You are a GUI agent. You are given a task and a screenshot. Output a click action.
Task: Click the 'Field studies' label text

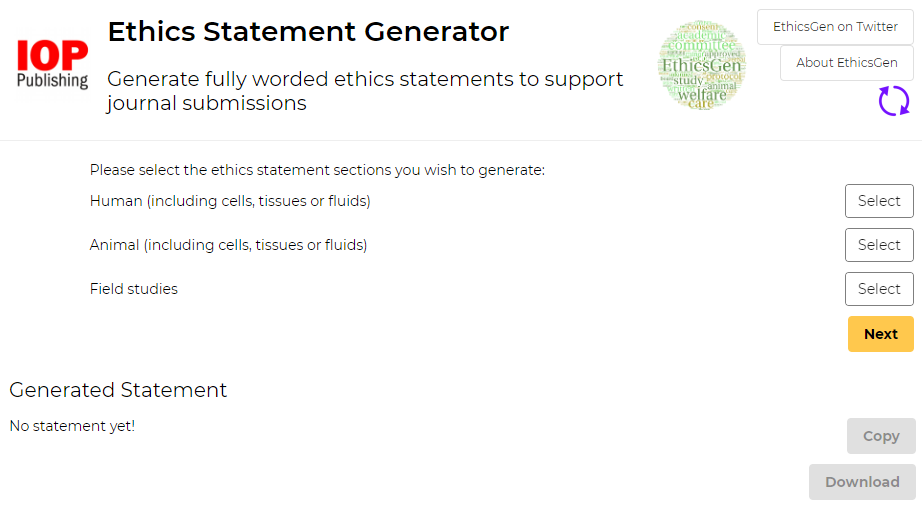[133, 289]
